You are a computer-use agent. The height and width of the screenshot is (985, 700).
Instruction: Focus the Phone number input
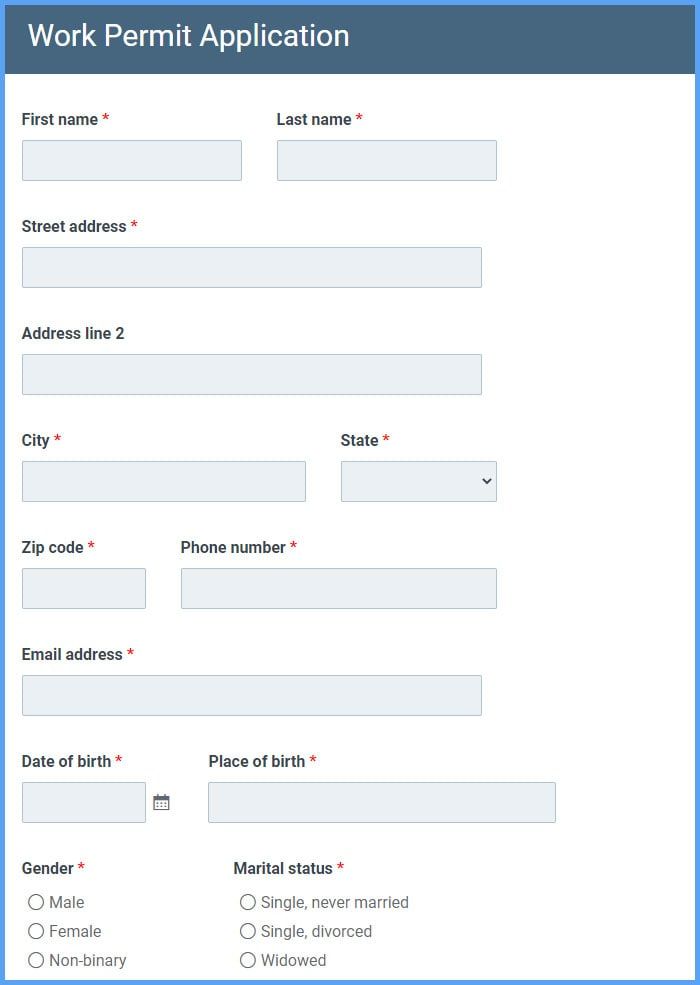click(x=338, y=588)
